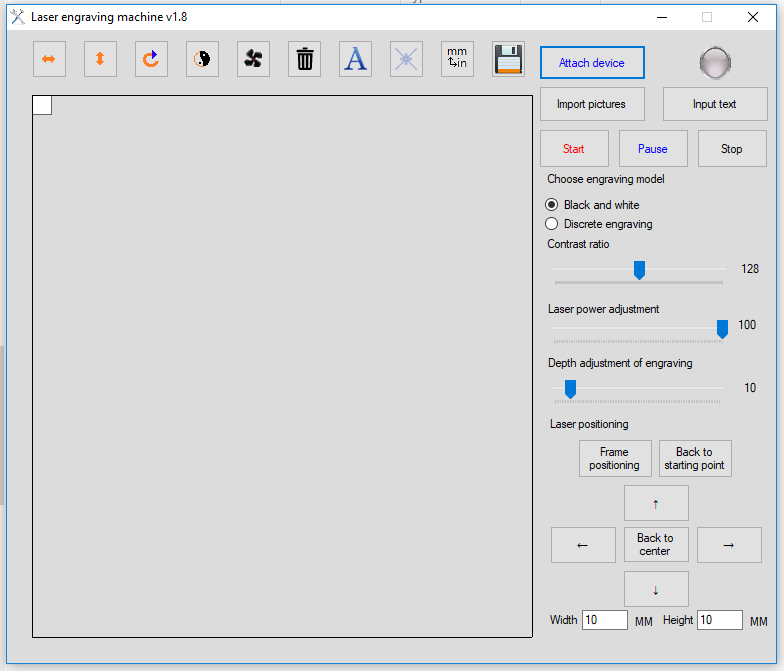Open the text tool letter A icon

tap(355, 59)
